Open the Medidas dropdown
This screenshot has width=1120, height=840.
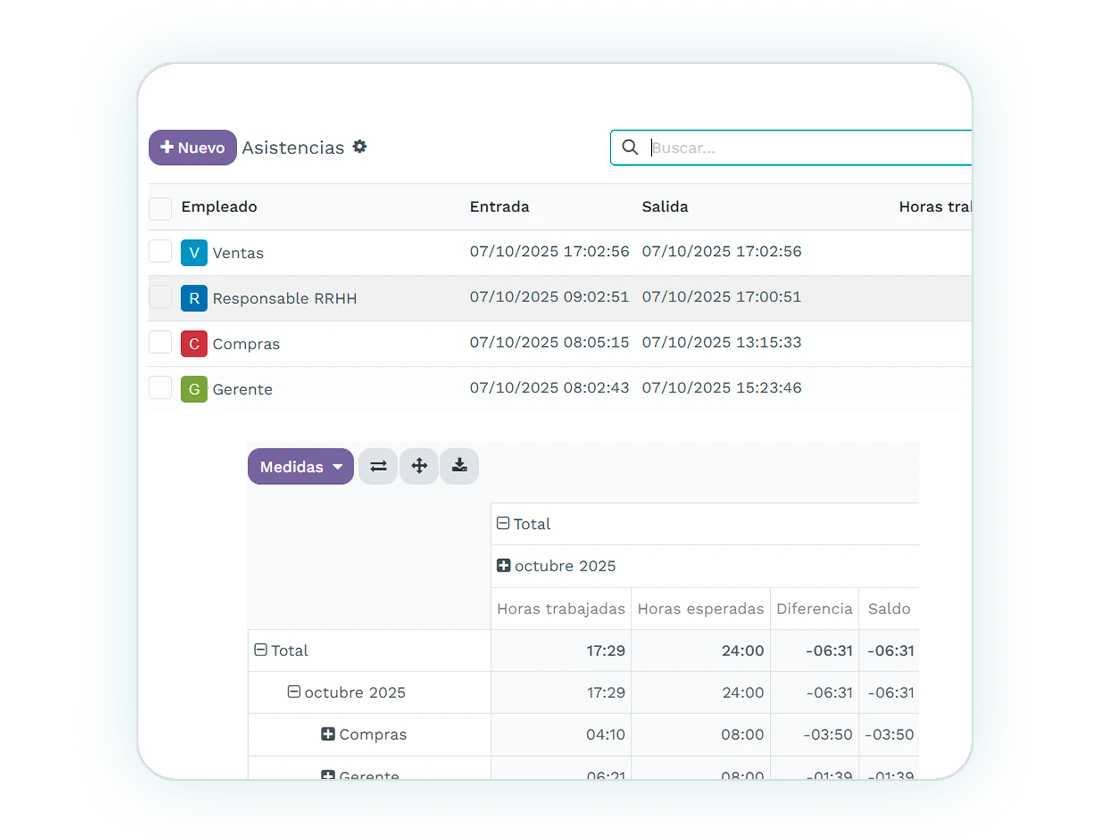(300, 467)
